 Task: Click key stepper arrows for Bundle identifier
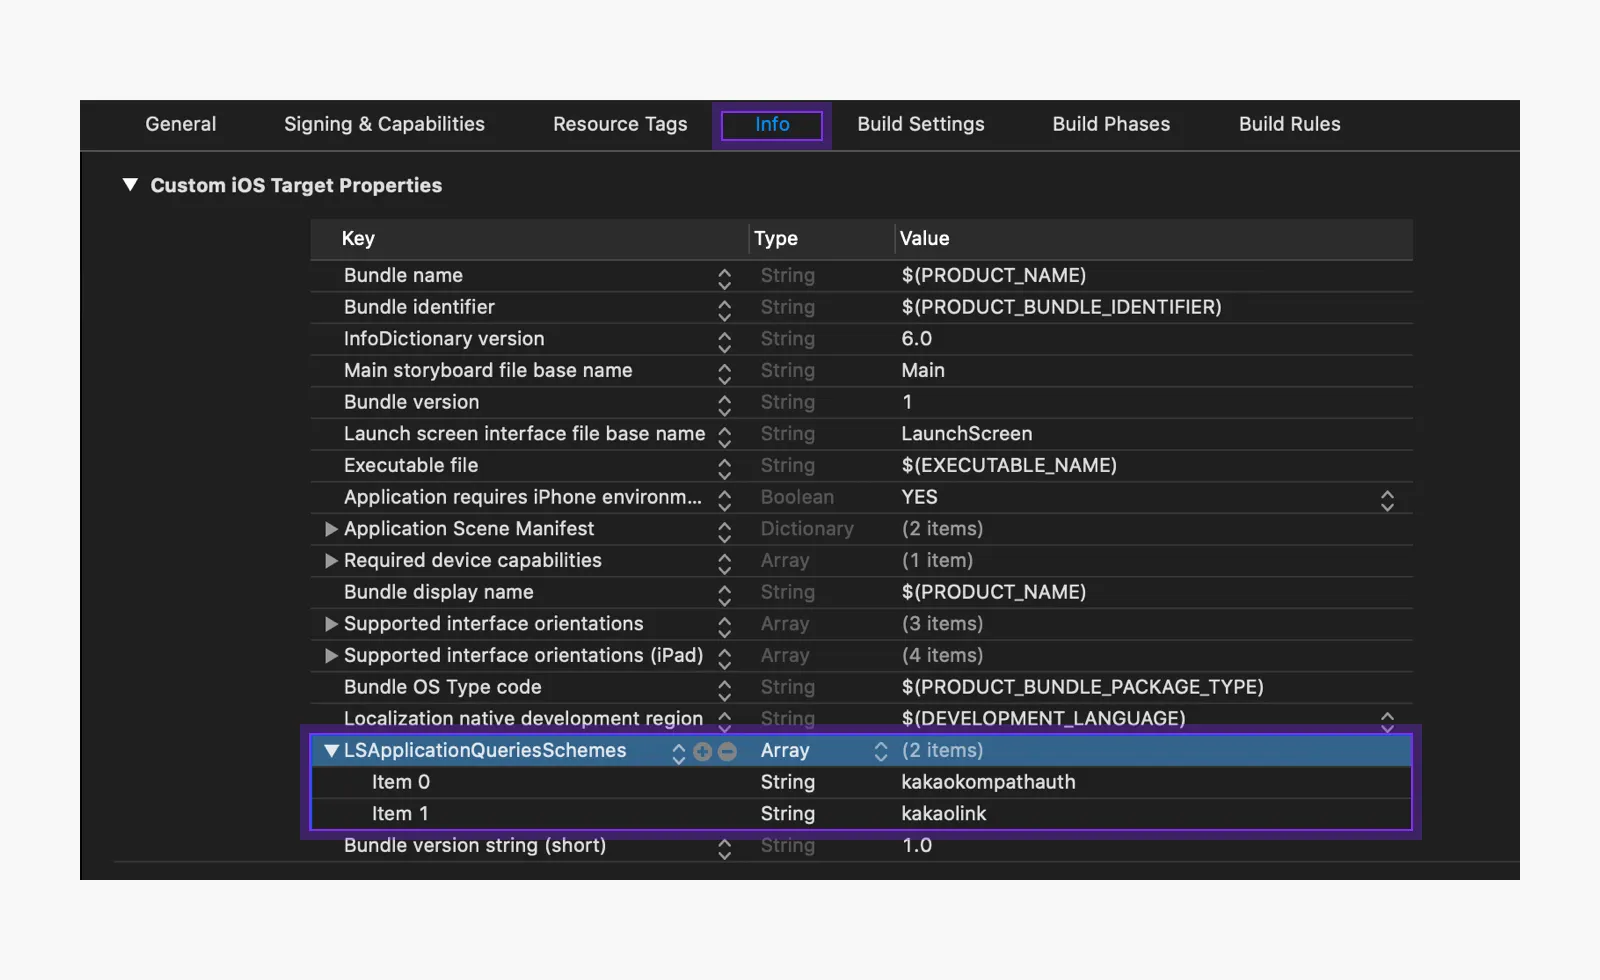(724, 309)
